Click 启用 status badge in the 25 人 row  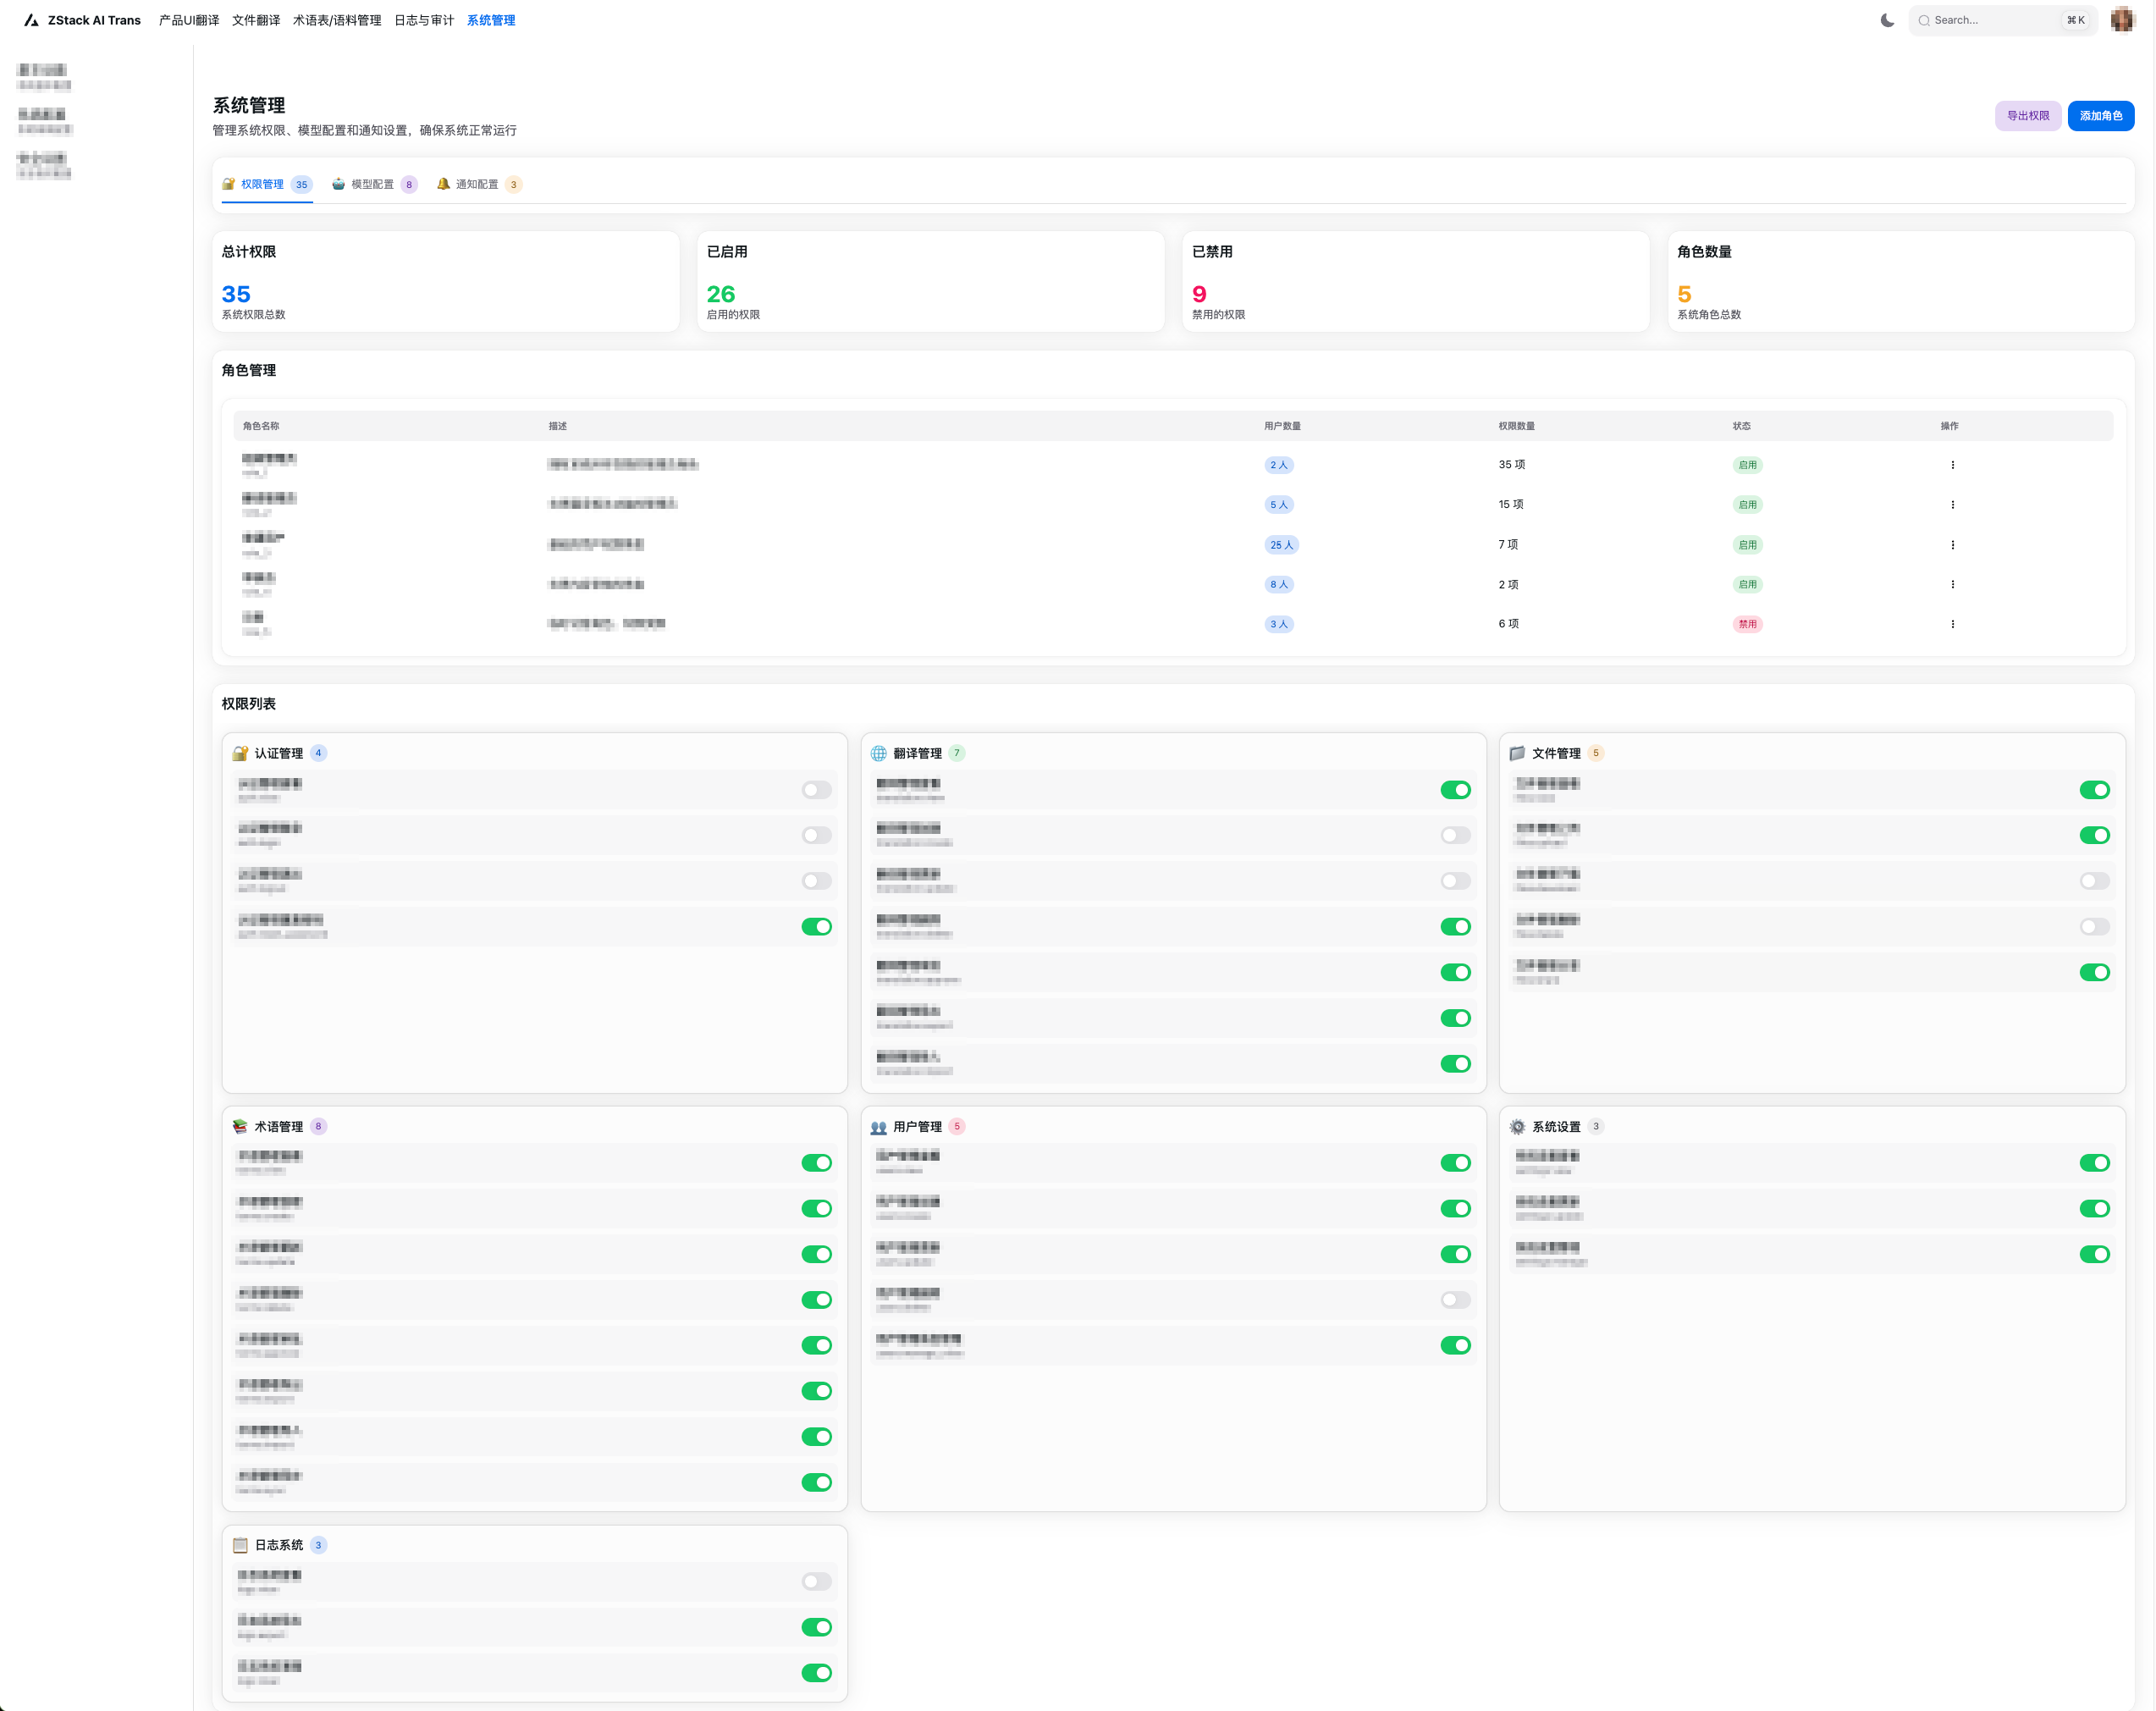coord(1747,545)
